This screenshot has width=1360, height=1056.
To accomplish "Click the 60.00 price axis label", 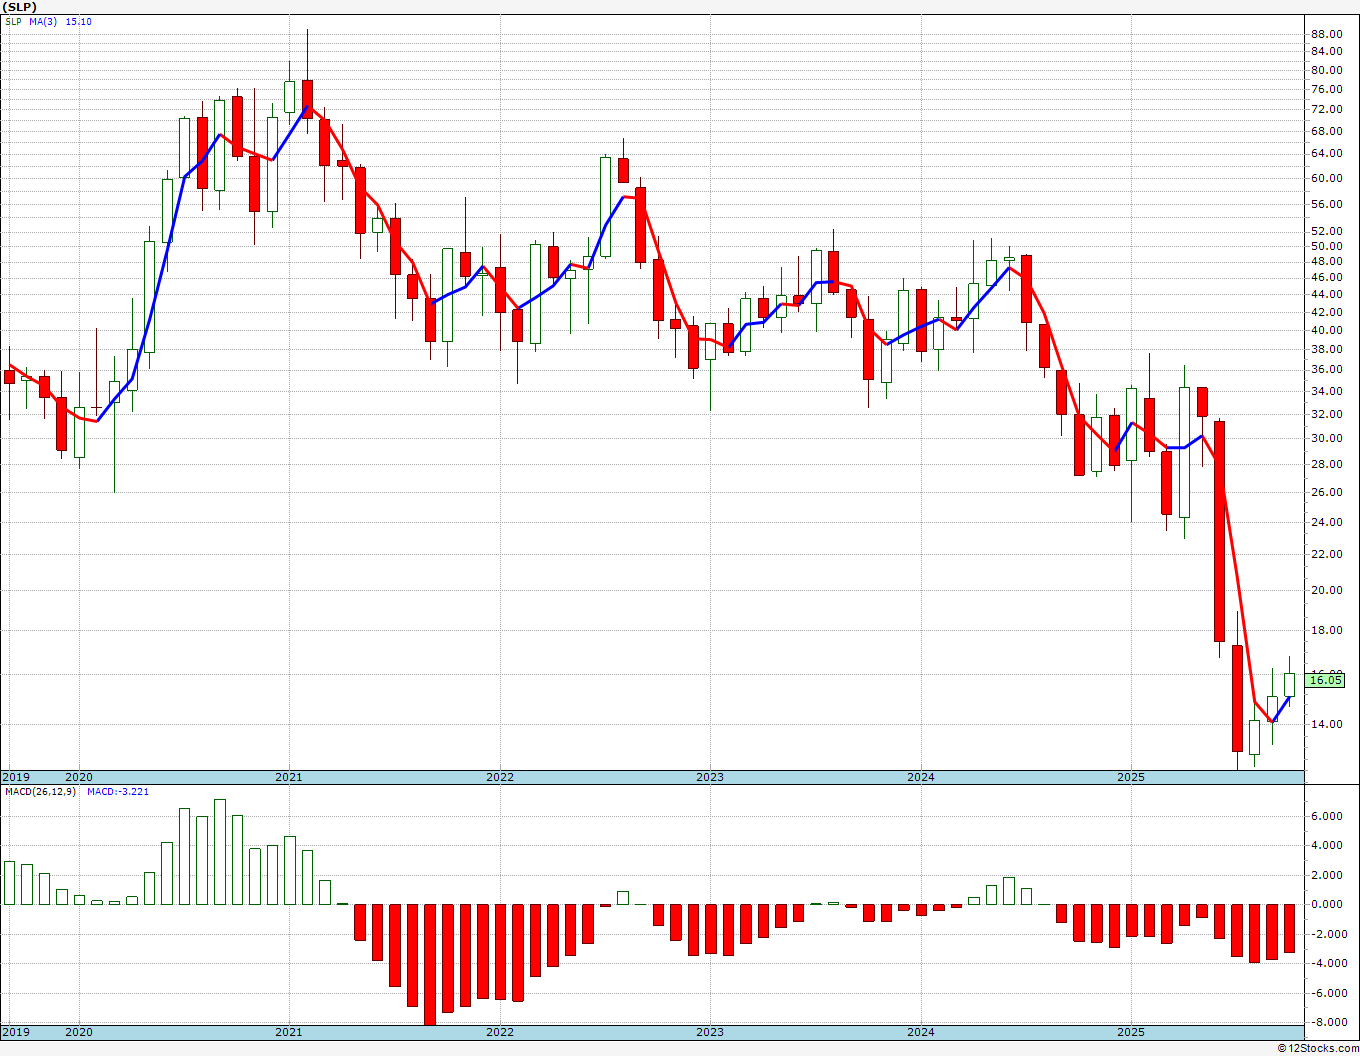I will (1326, 178).
